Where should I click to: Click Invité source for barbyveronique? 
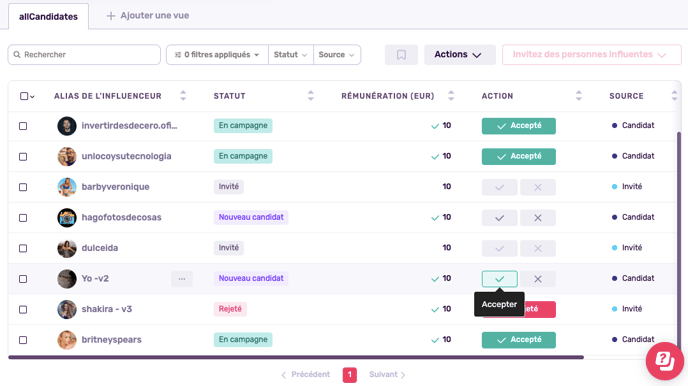(627, 186)
